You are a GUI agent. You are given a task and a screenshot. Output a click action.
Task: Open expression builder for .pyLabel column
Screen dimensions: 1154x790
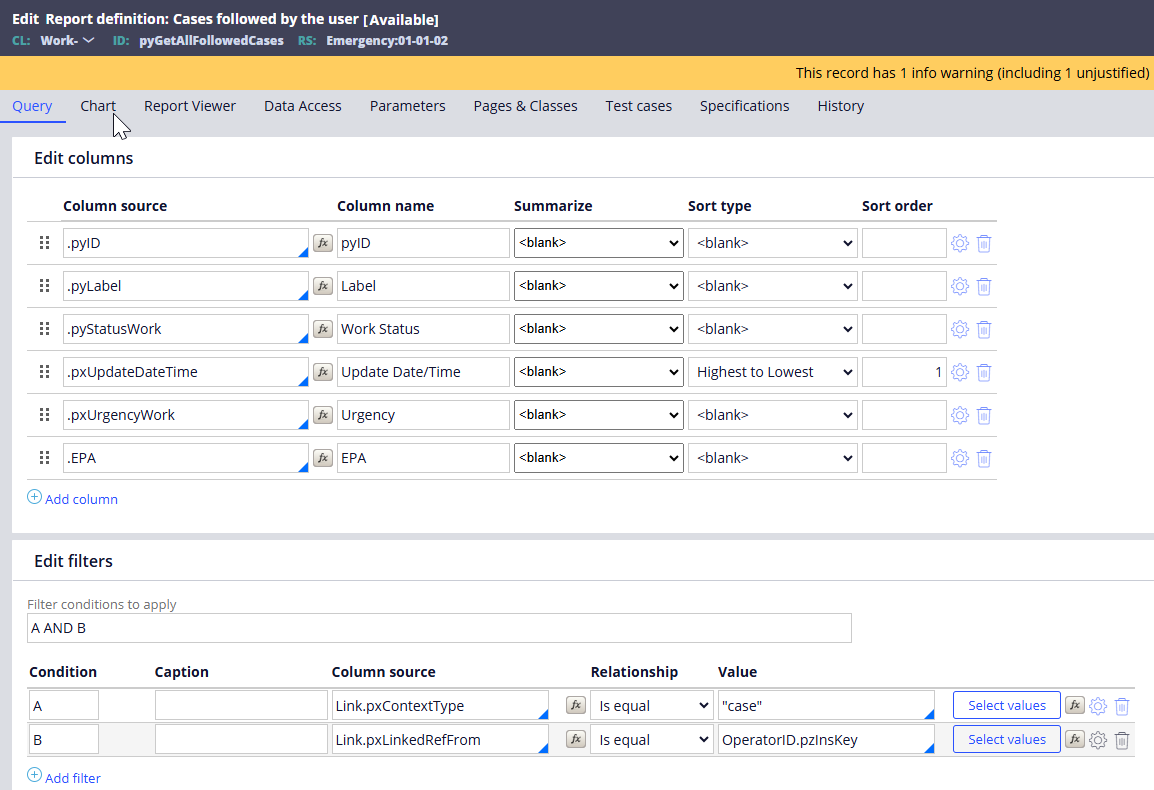coord(322,286)
